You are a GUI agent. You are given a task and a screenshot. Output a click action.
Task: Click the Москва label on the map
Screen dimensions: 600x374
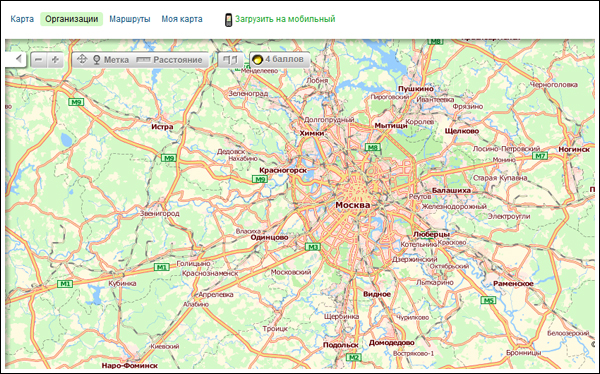(x=353, y=205)
